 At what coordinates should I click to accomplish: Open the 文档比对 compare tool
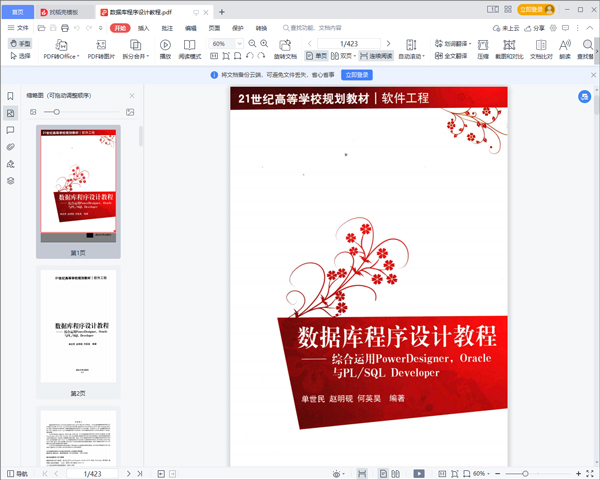point(541,49)
